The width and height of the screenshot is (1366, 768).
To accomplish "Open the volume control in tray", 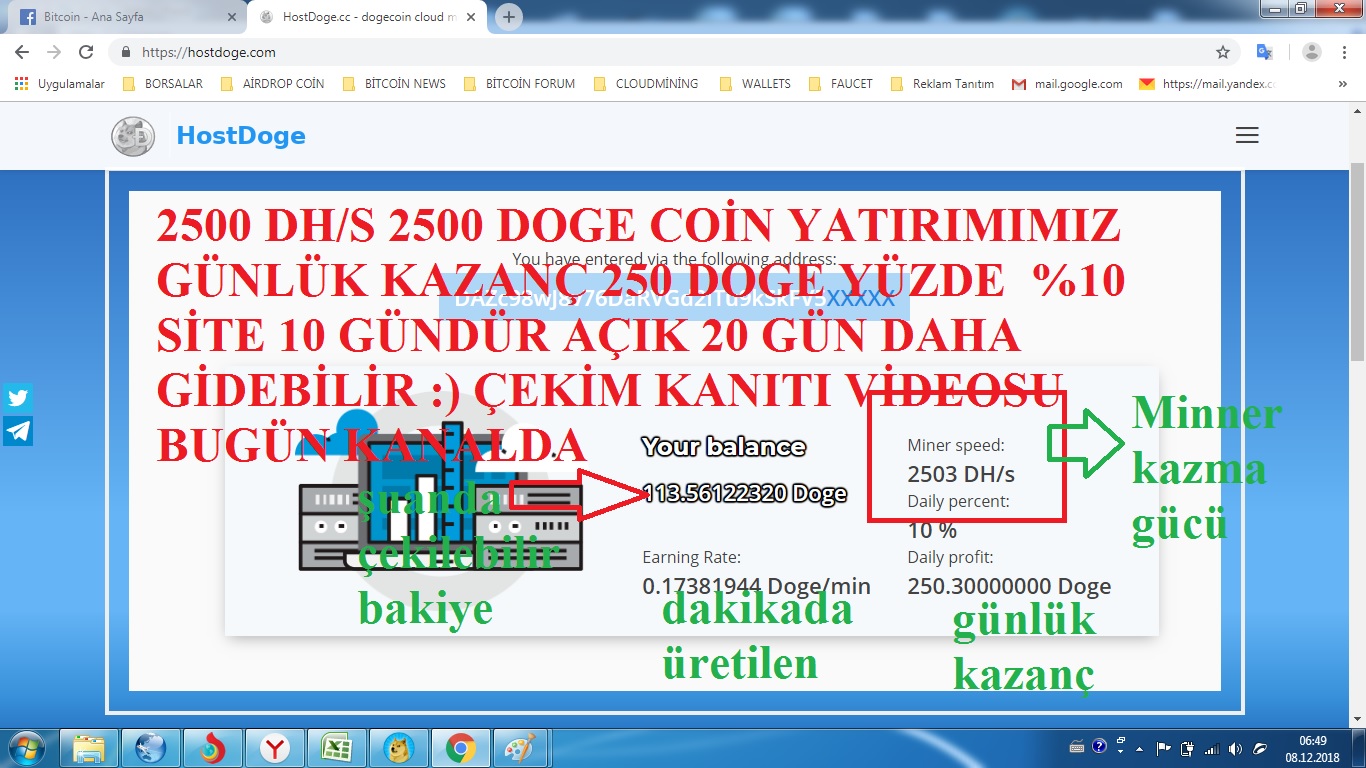I will coord(1236,748).
